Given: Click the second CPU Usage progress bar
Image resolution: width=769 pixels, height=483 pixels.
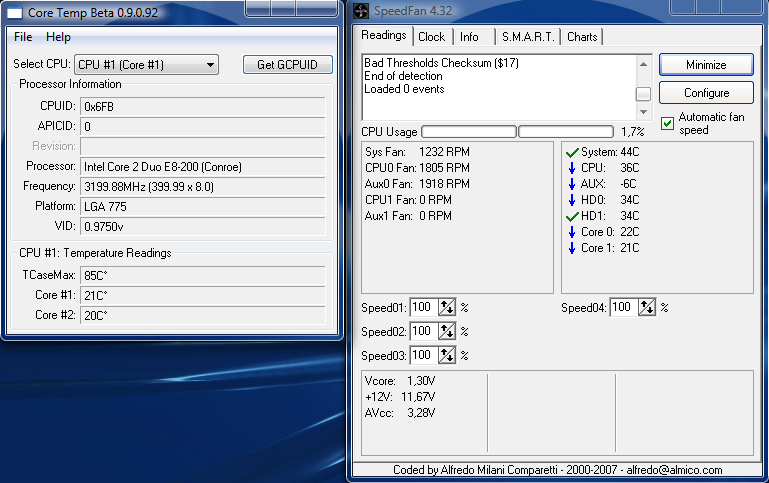Looking at the screenshot, I should (566, 131).
